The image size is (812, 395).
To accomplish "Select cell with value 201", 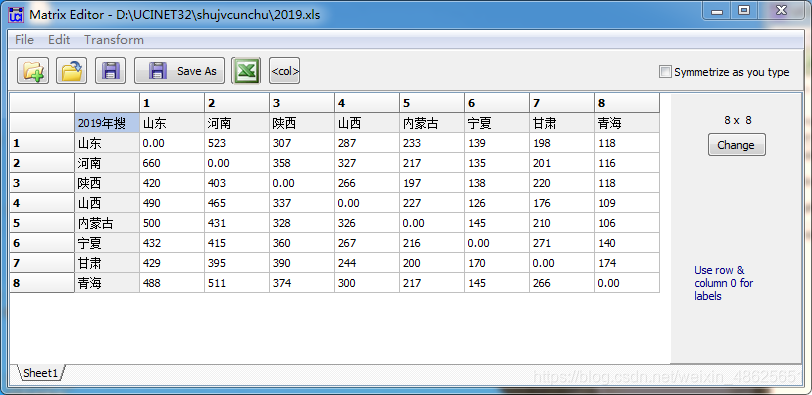I will click(562, 163).
